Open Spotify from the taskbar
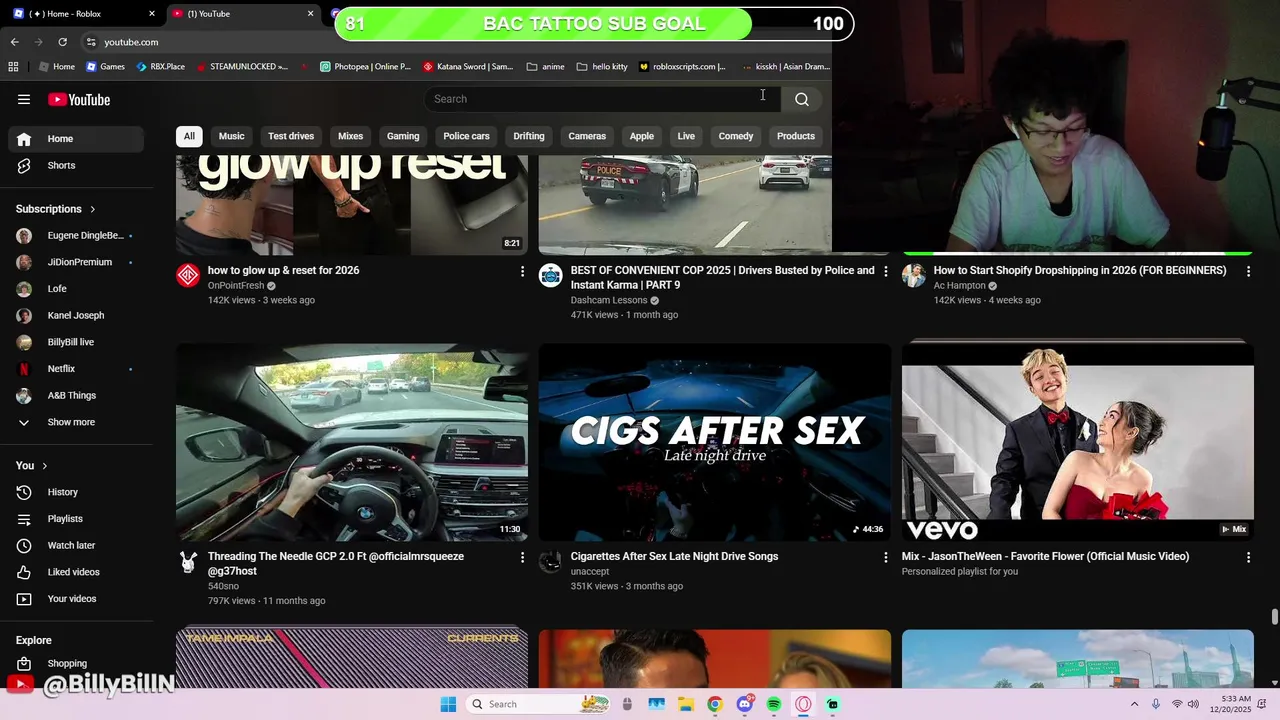 pyautogui.click(x=774, y=704)
